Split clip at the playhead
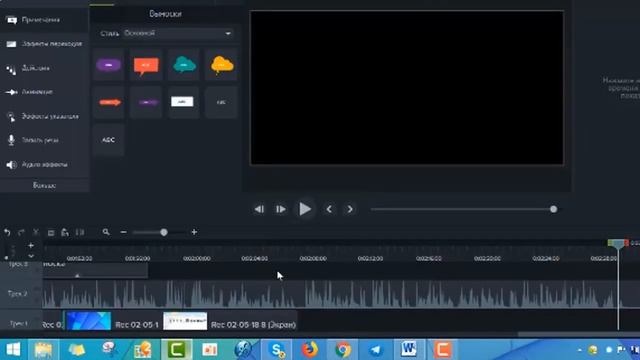This screenshot has width=640, height=360. click(x=80, y=232)
